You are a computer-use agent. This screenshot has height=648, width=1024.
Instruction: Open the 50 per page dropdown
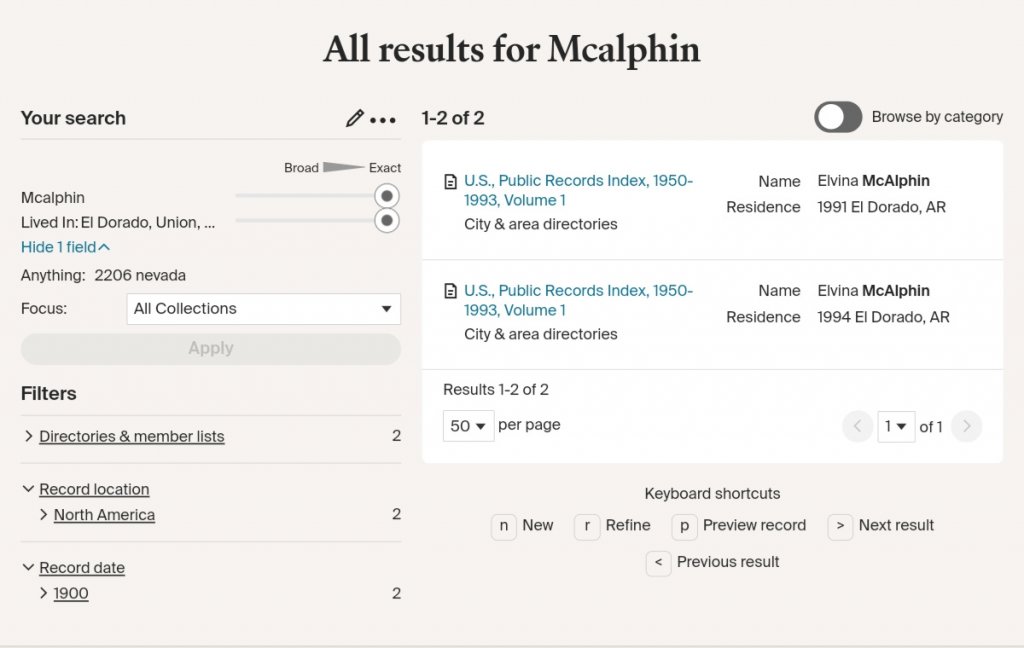click(468, 426)
